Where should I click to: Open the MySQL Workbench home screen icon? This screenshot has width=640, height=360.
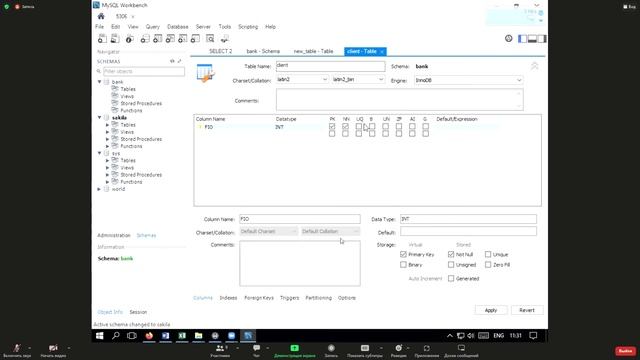click(101, 16)
